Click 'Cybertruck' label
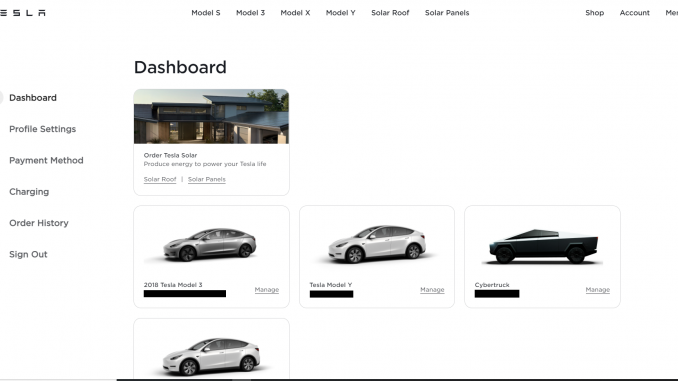 pyautogui.click(x=492, y=285)
